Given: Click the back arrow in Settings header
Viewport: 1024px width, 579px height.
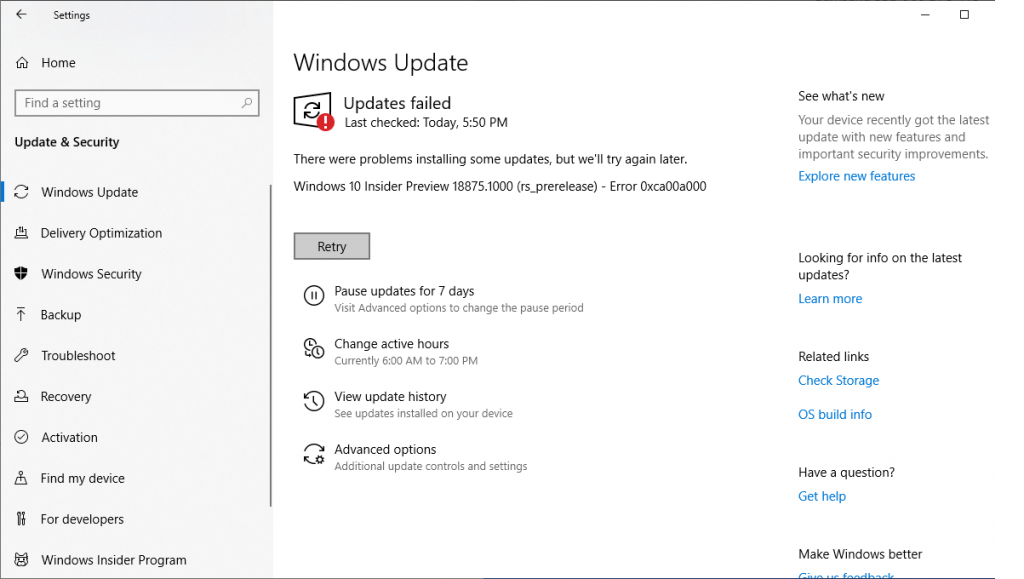Looking at the screenshot, I should 21,15.
